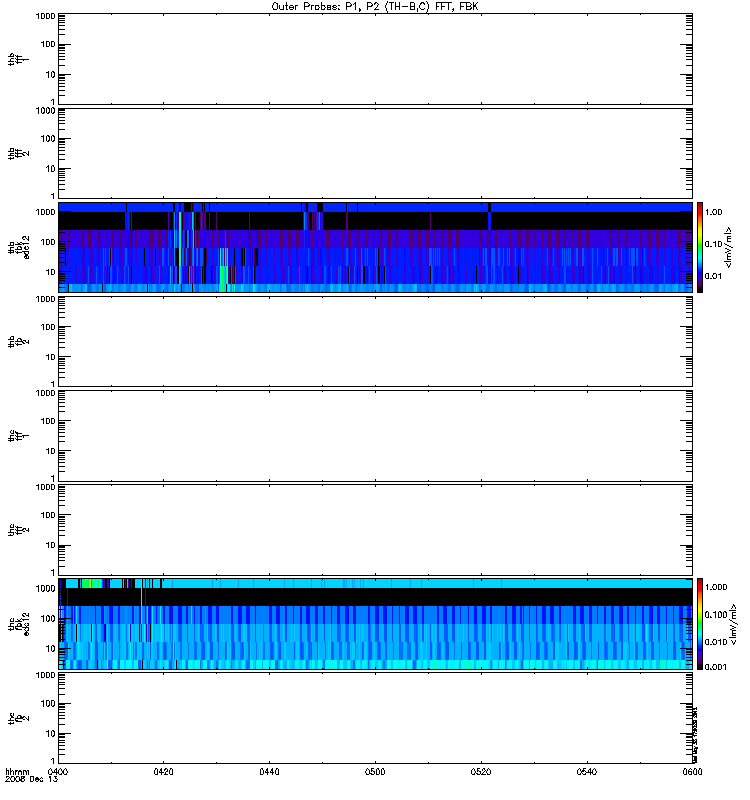Click the "0.01" value on the thb color bar
750x800 pixels.
pos(714,276)
